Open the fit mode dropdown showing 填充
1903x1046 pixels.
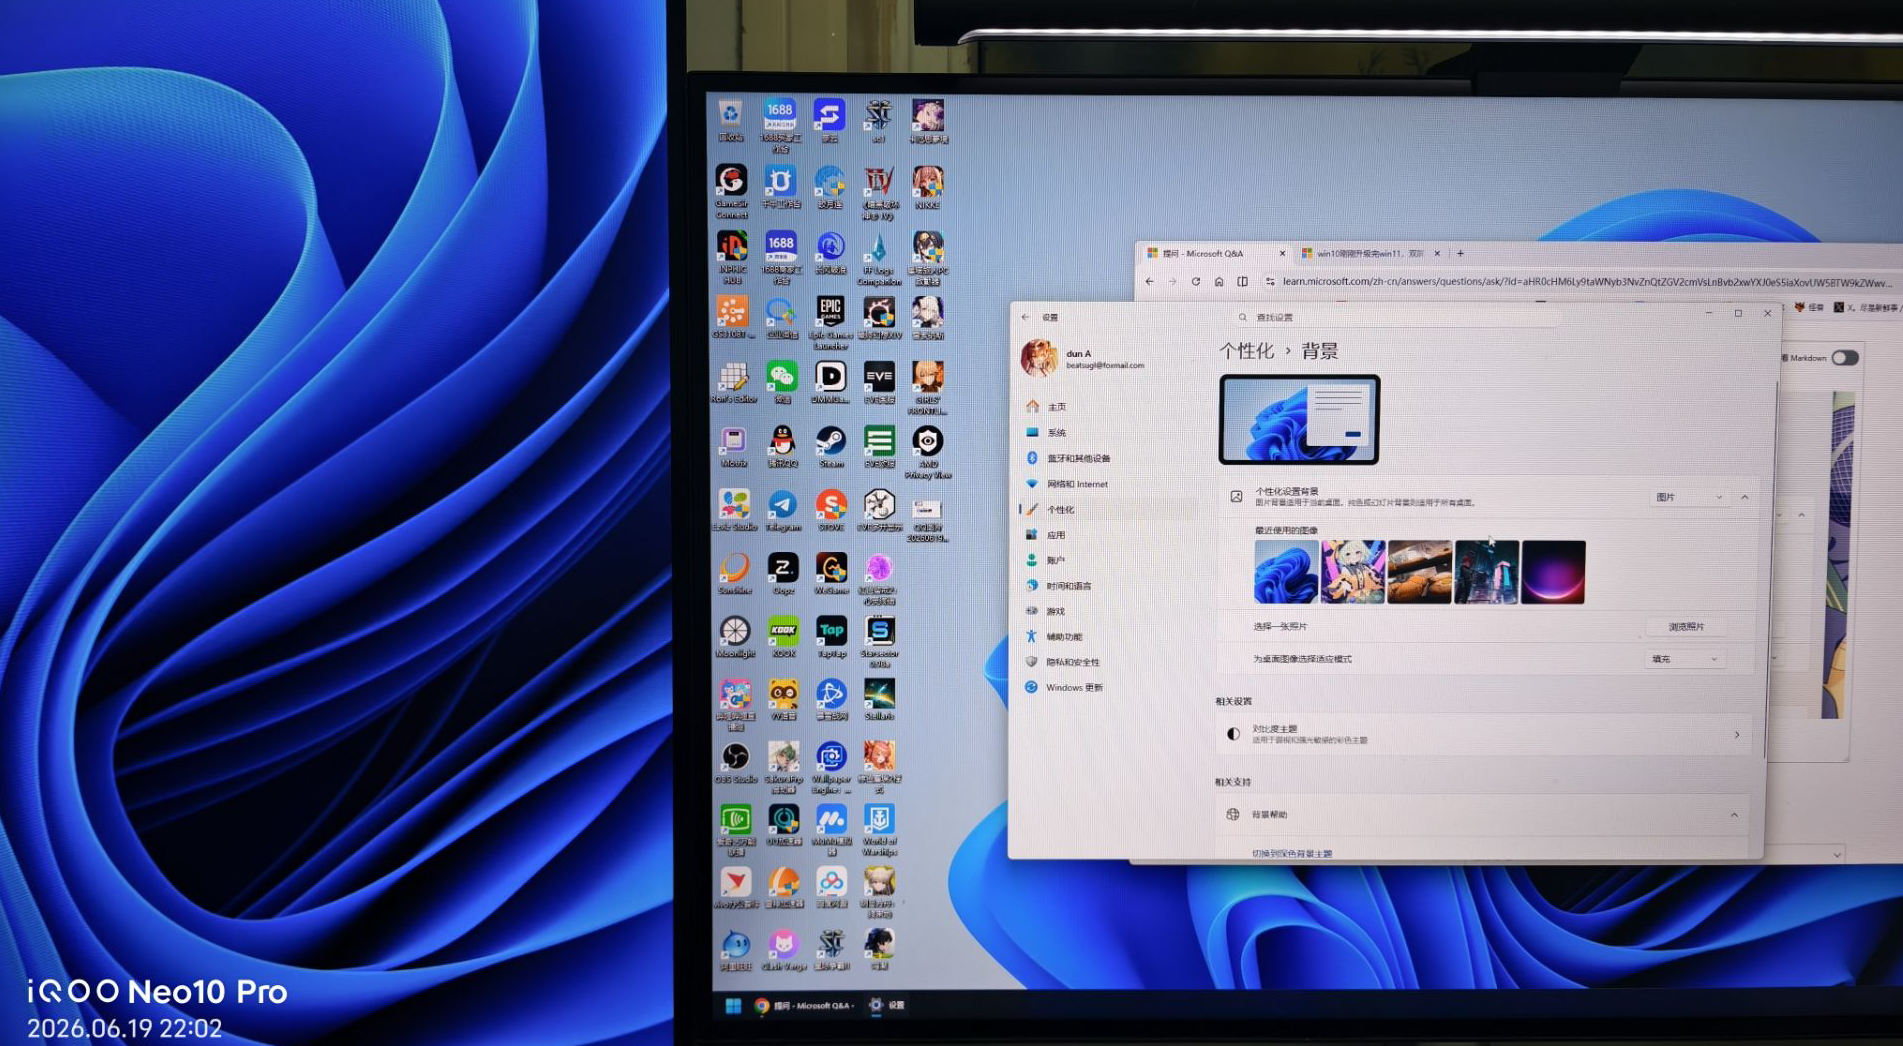tap(1684, 659)
